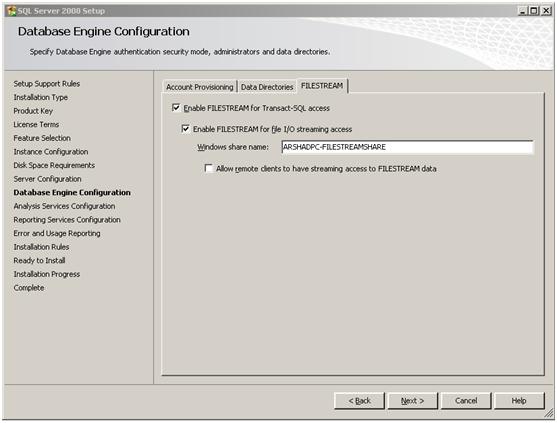This screenshot has width=557, height=423.
Task: Click the SQL Server Setup title bar icon
Action: tap(12, 11)
